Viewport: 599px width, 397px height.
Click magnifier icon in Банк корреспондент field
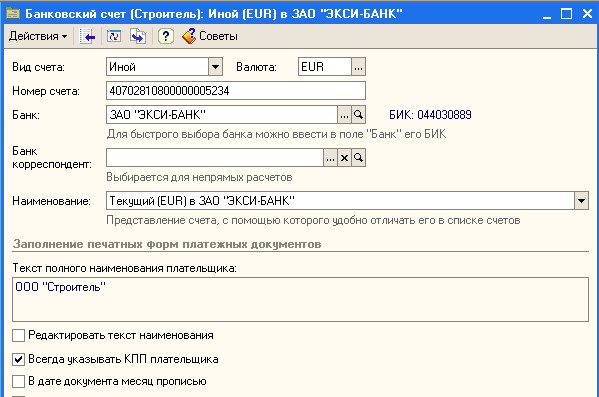(358, 157)
